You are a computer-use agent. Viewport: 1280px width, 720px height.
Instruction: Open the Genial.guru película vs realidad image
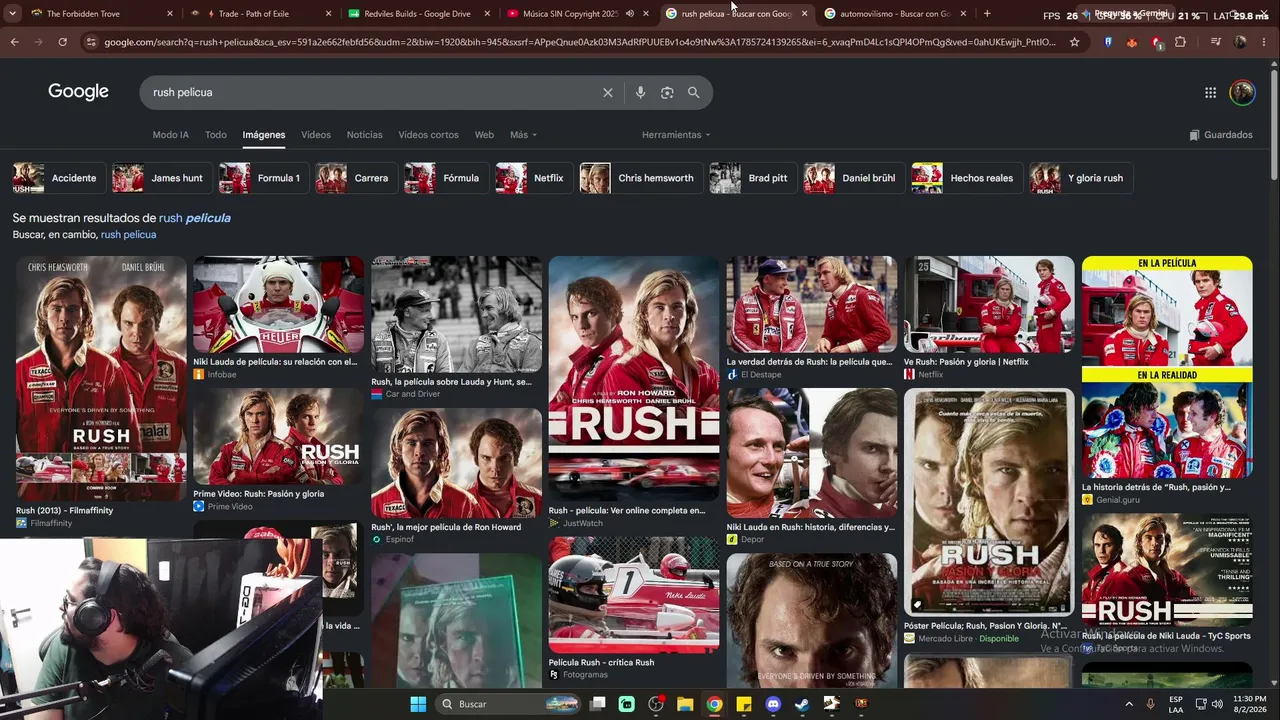(x=1167, y=367)
